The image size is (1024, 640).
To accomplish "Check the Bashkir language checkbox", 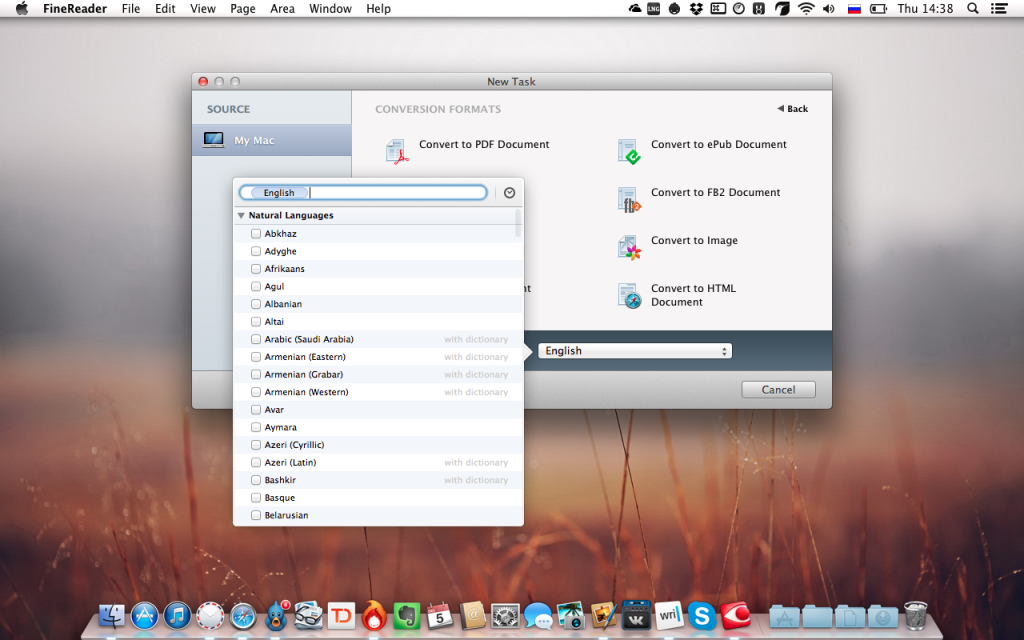I will point(256,480).
